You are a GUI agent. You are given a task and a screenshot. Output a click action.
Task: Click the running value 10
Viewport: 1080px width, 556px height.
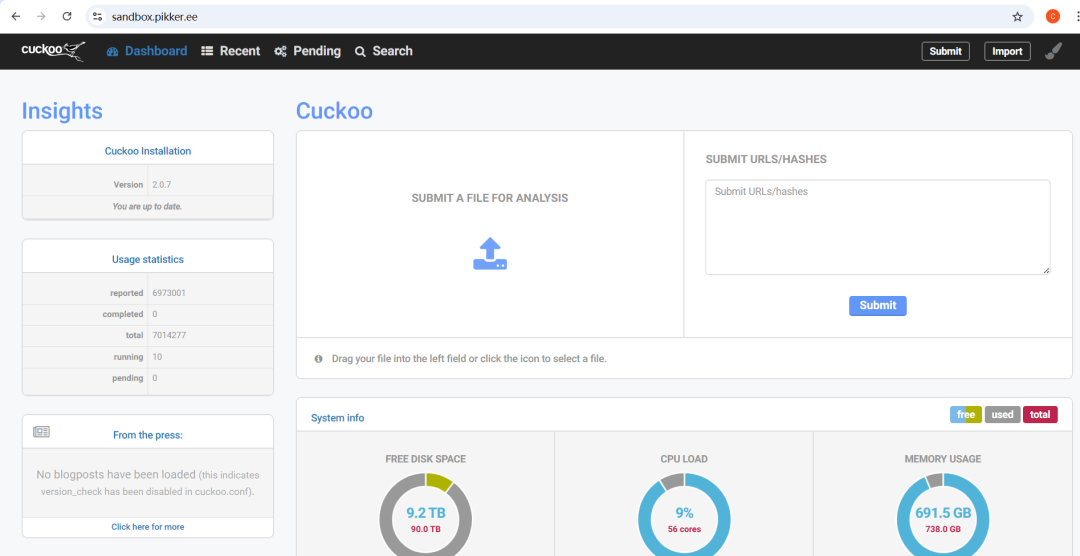[157, 357]
